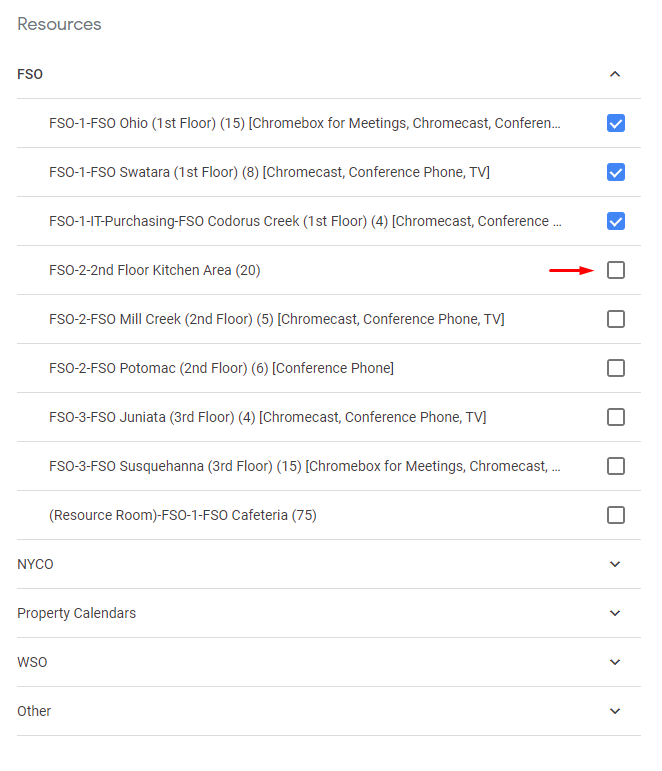The width and height of the screenshot is (662, 771).
Task: Uncheck the FSO Codorus Creek checkbox
Action: (x=616, y=221)
